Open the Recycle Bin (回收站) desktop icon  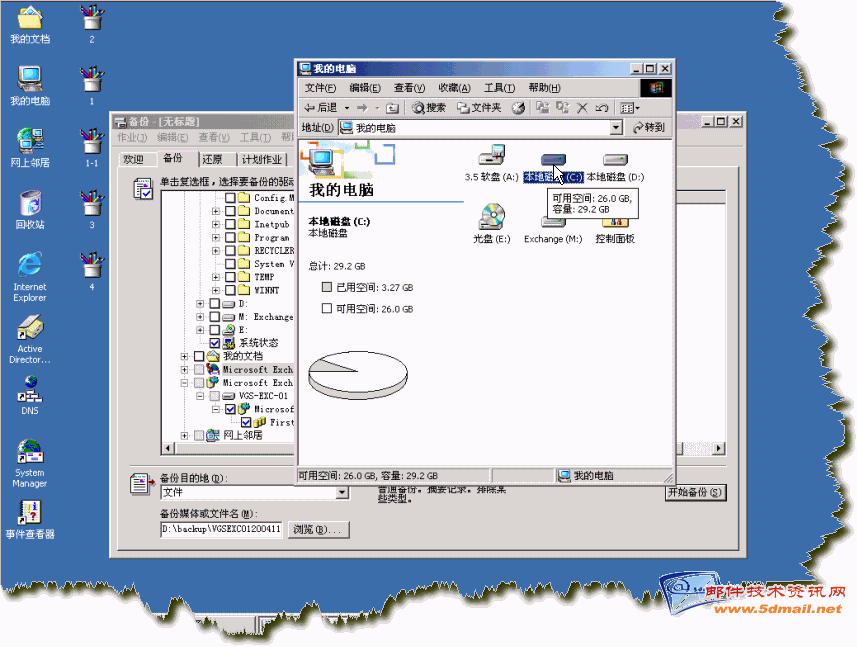click(x=30, y=203)
